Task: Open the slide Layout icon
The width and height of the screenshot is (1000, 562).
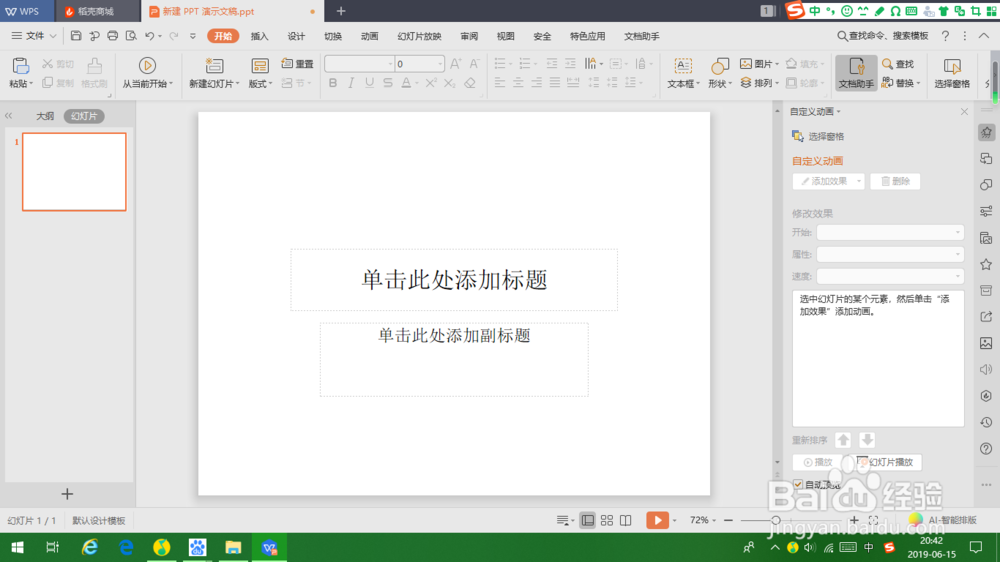Action: click(260, 66)
